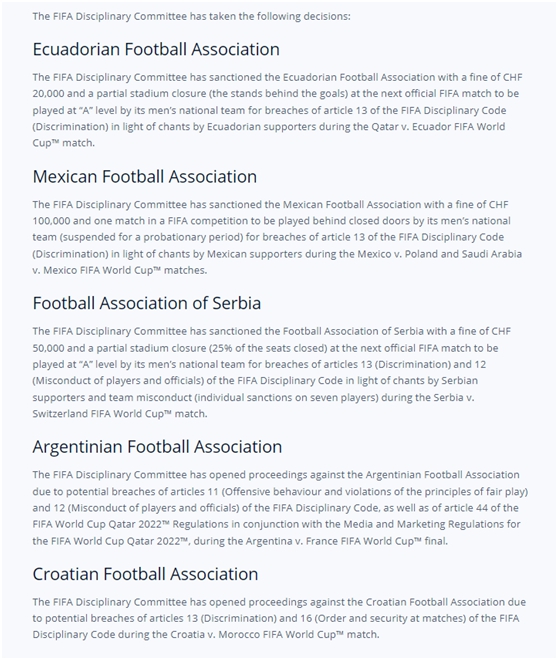Click 'suspended for a probationary period' phrase
Screen dimensions: 558x660
pos(151,237)
